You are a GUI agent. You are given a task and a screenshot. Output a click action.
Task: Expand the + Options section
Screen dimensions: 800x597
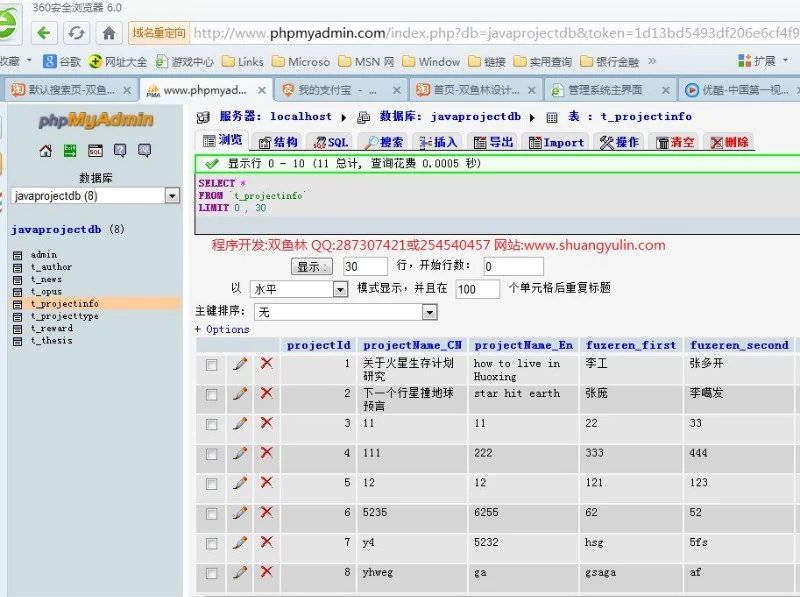[x=222, y=330]
